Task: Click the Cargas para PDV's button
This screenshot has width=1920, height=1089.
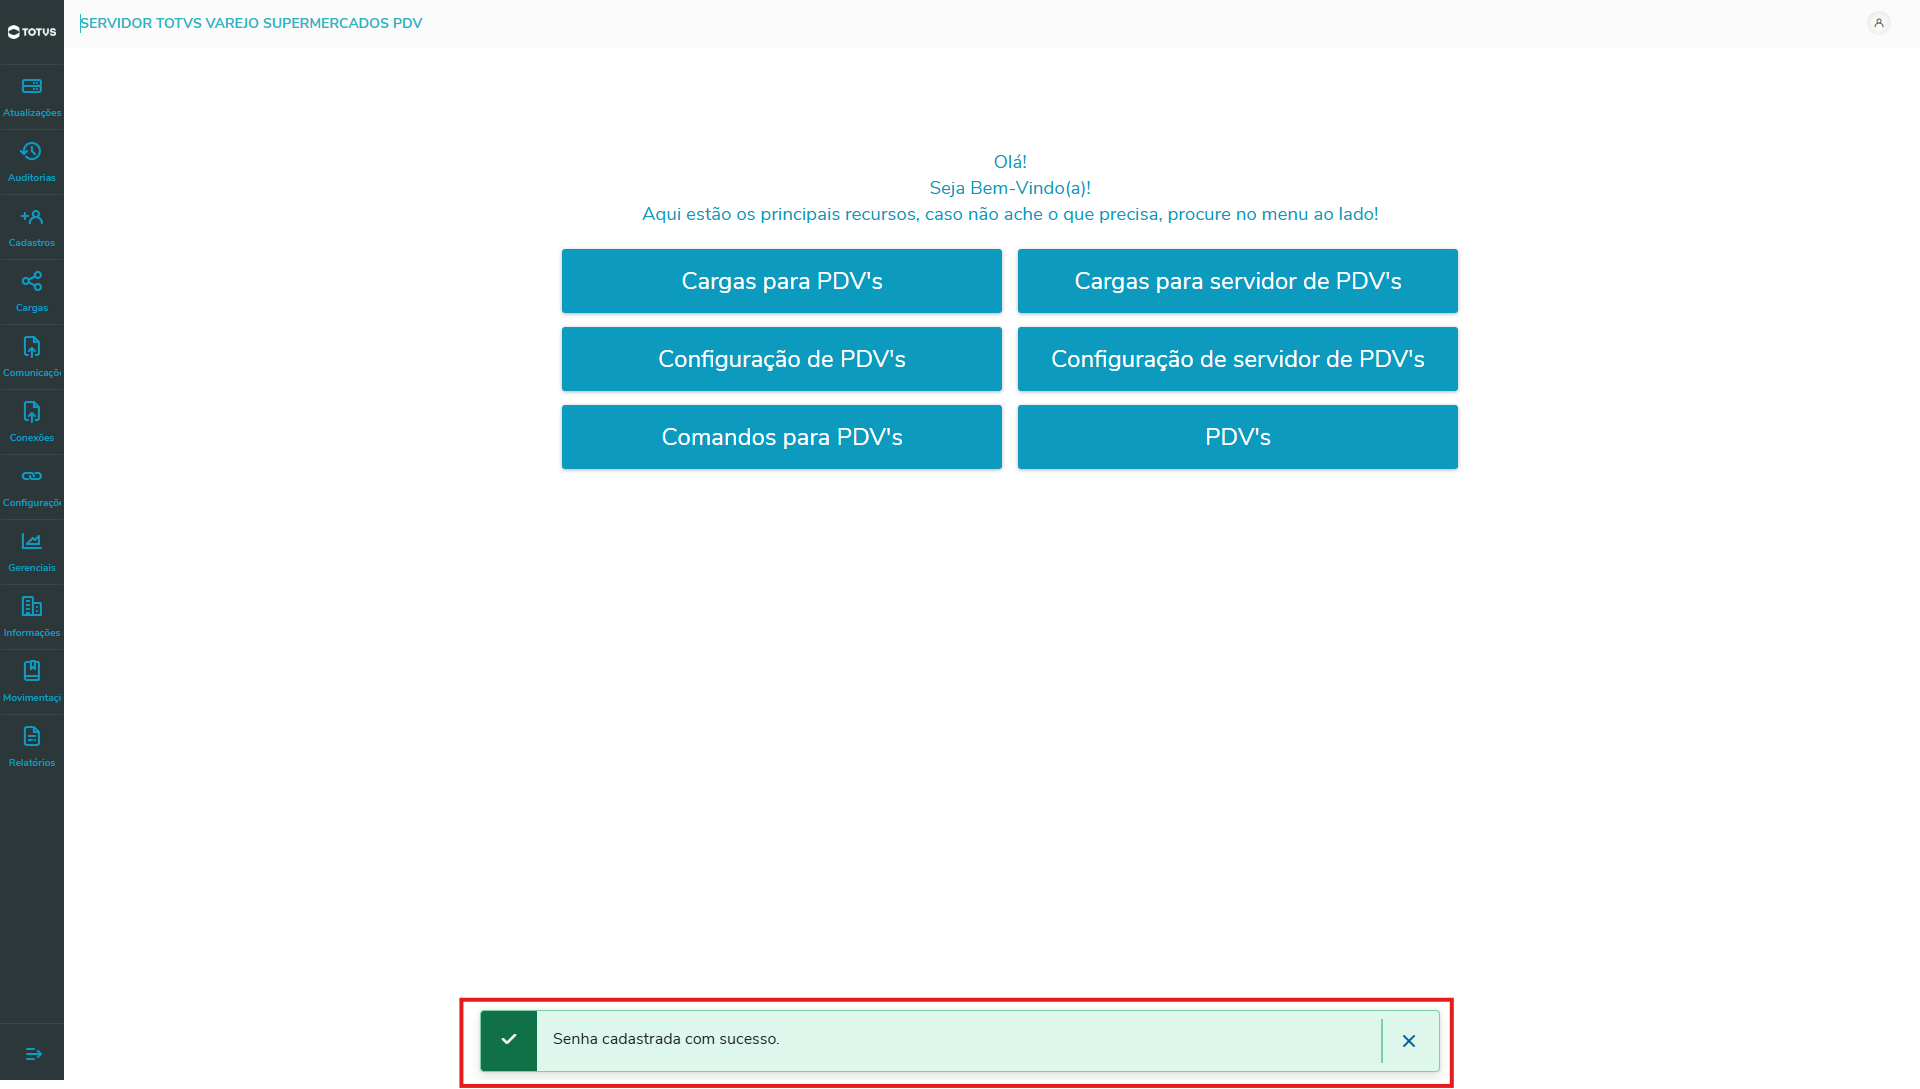Action: pos(781,281)
